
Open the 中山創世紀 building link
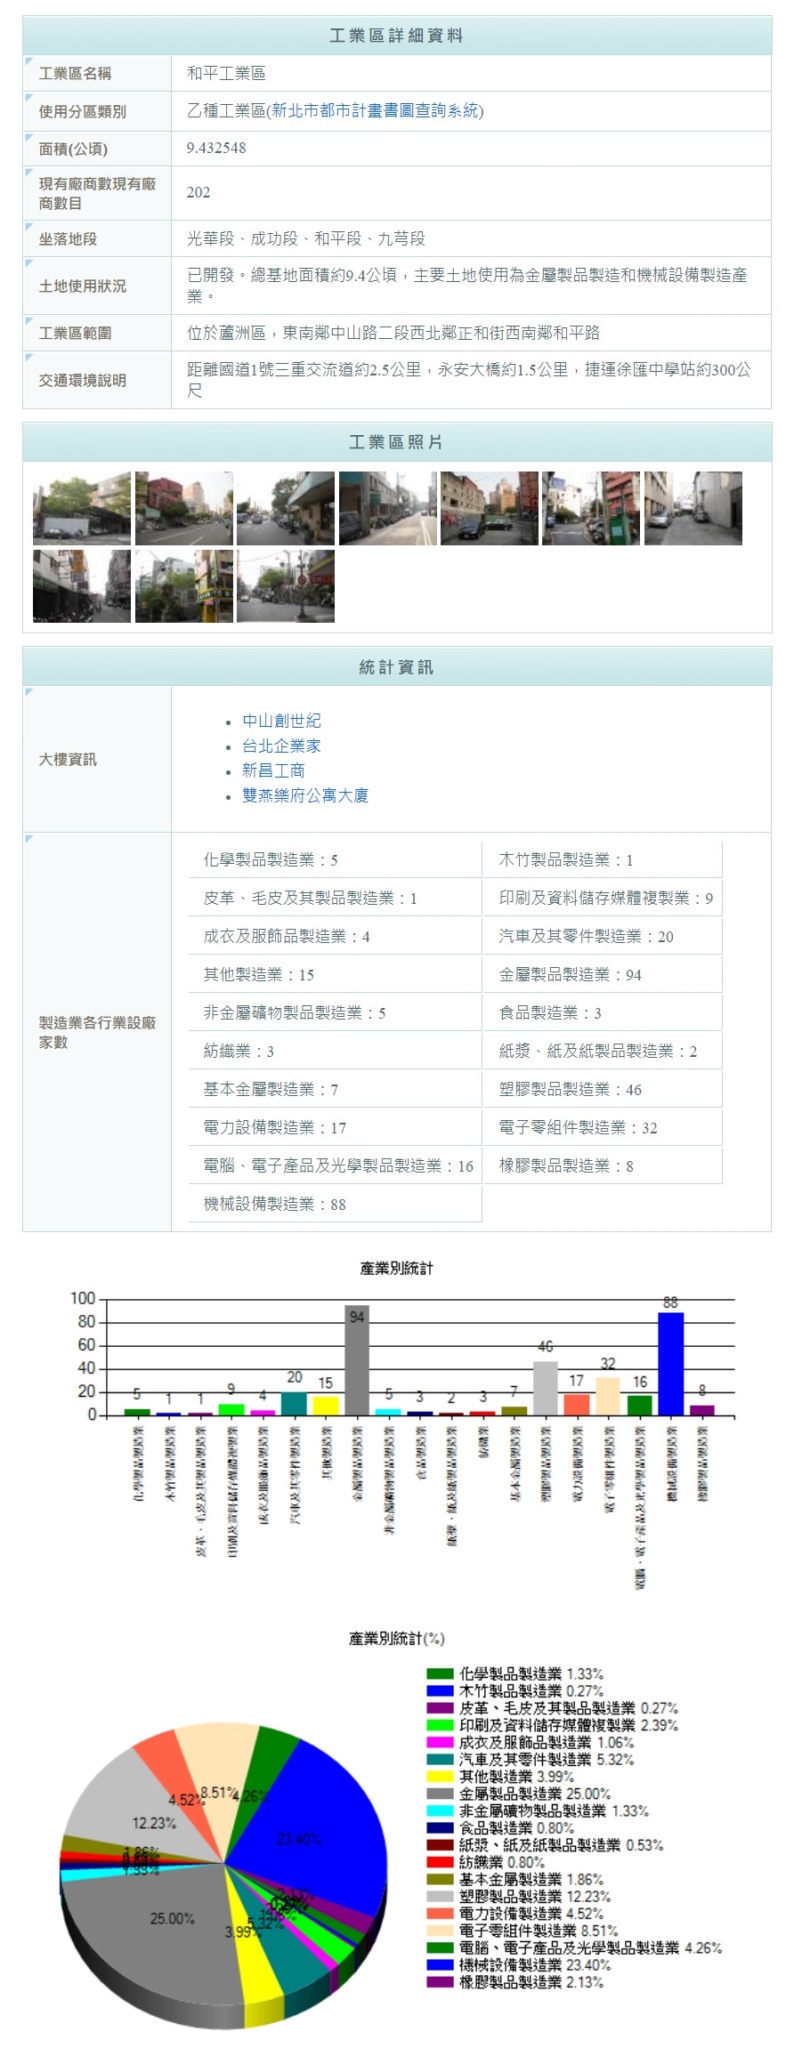[281, 721]
